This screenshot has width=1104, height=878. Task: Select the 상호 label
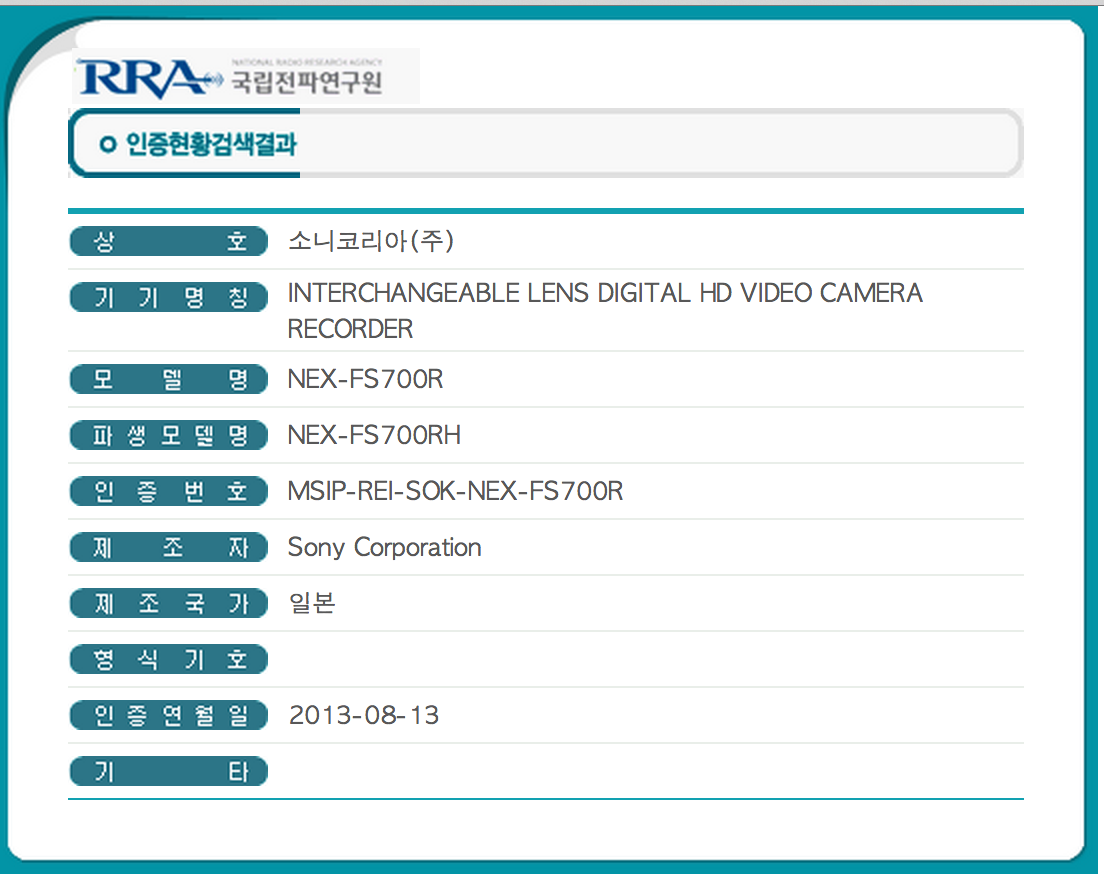pos(169,242)
